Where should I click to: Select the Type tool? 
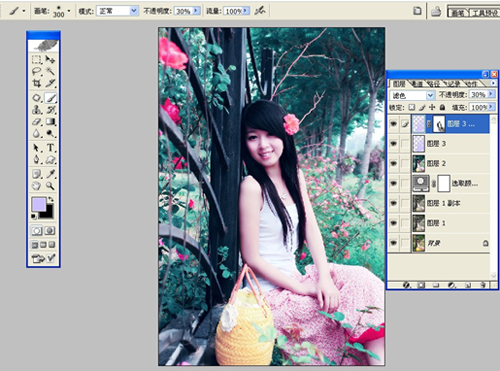click(x=50, y=147)
